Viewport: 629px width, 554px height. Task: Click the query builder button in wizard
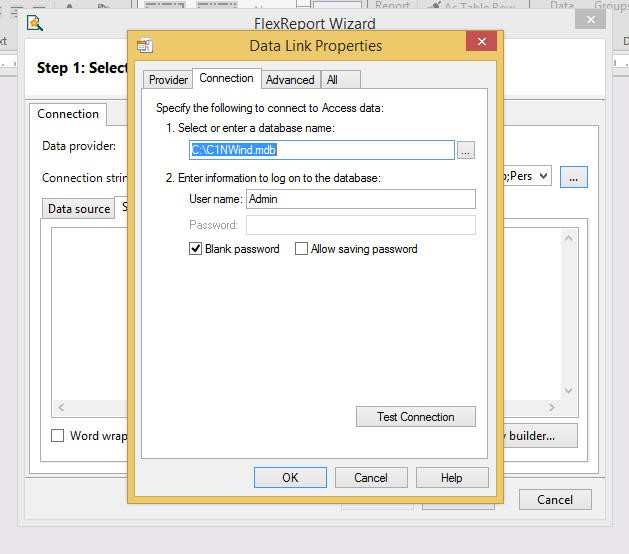coord(540,436)
